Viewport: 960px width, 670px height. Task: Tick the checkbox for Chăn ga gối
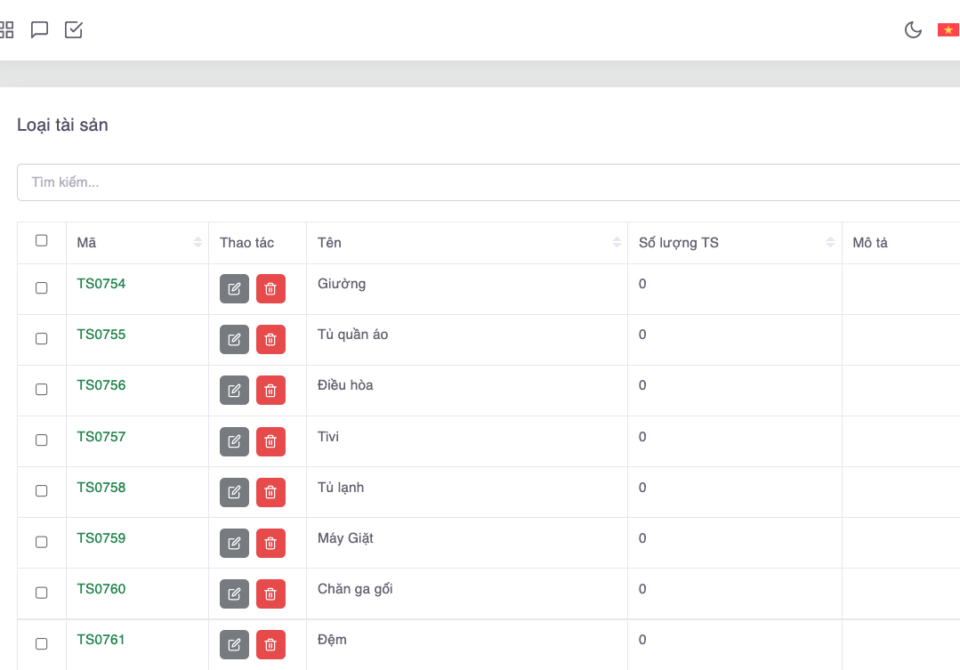click(x=41, y=593)
